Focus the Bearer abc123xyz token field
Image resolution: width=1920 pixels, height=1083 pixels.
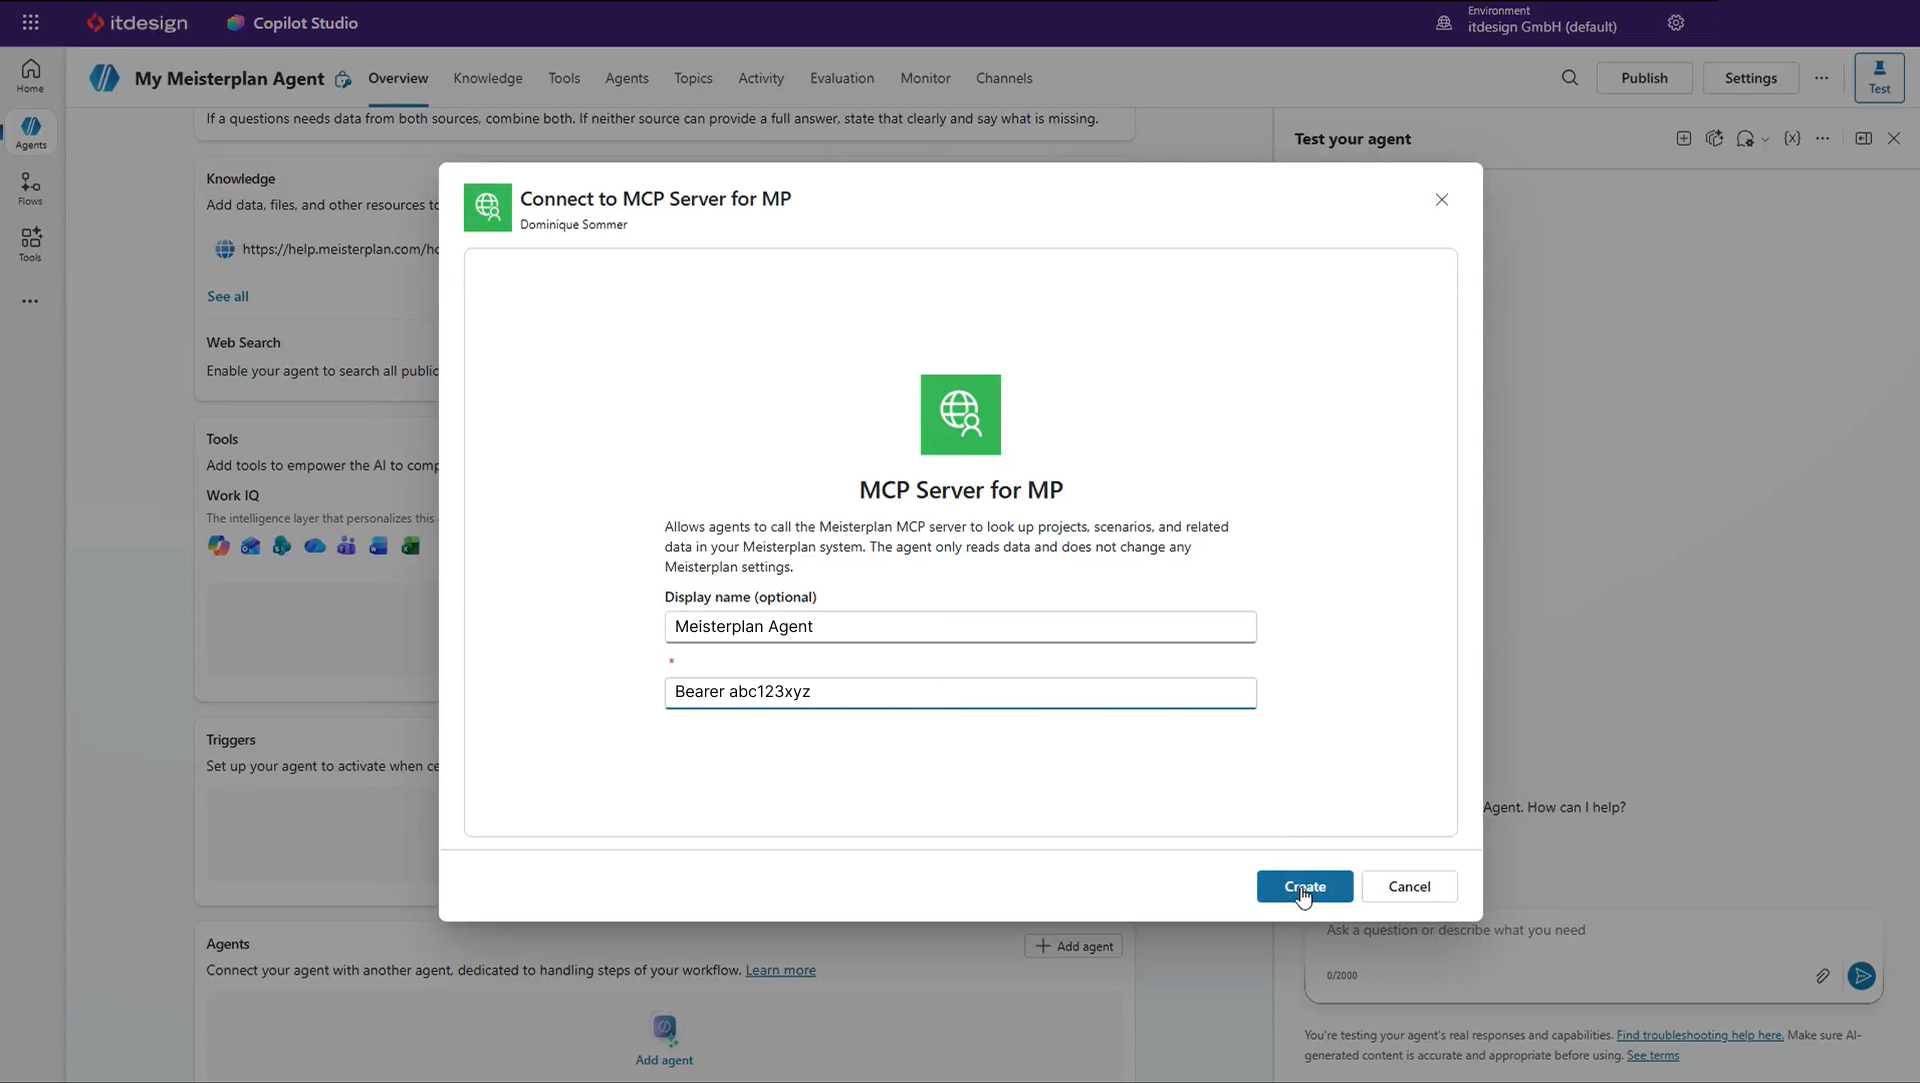961,693
